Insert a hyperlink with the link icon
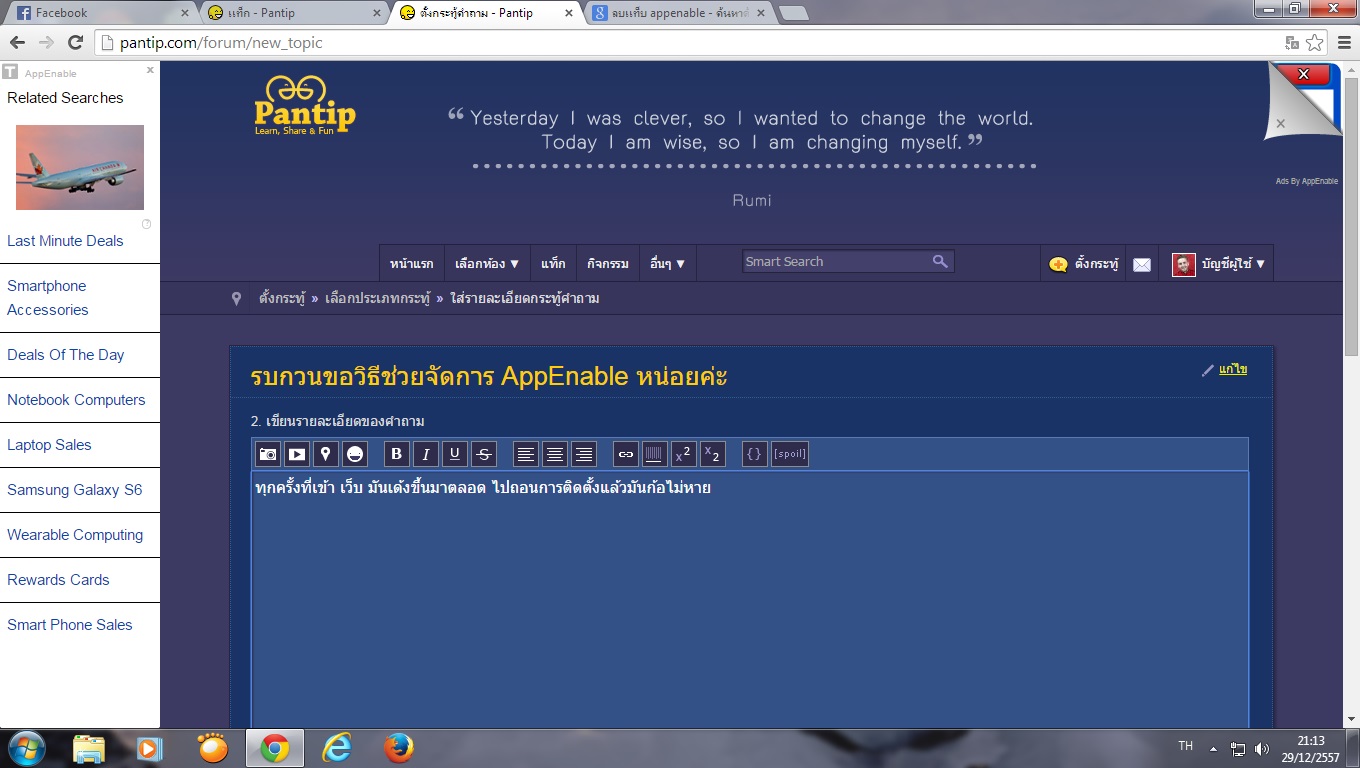Screen dimensions: 1360x768 coord(626,454)
